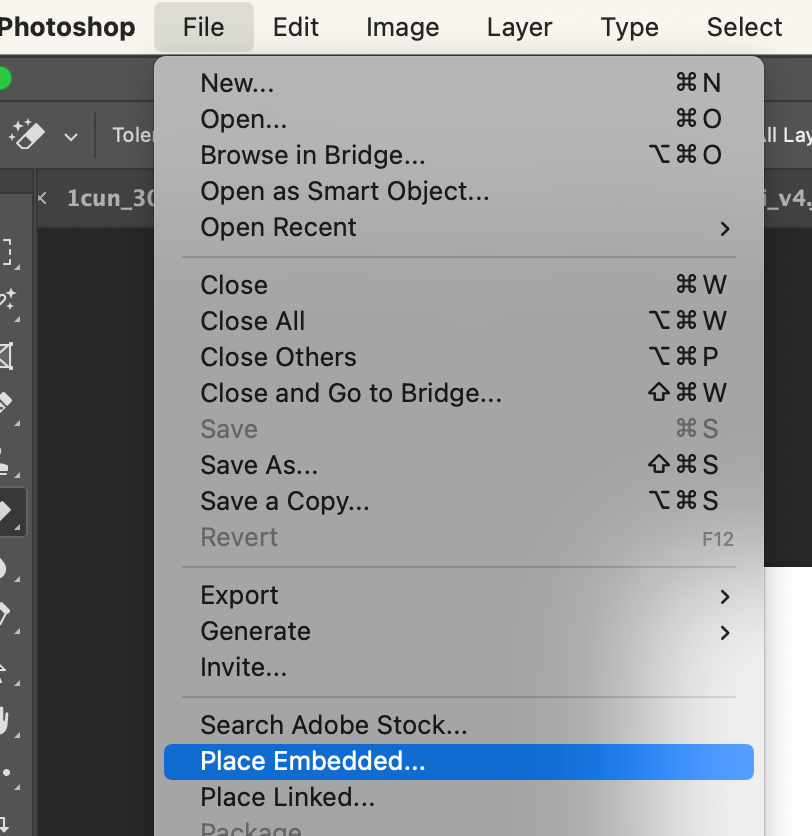The image size is (812, 836).
Task: Open the Edit menu
Action: pyautogui.click(x=296, y=27)
